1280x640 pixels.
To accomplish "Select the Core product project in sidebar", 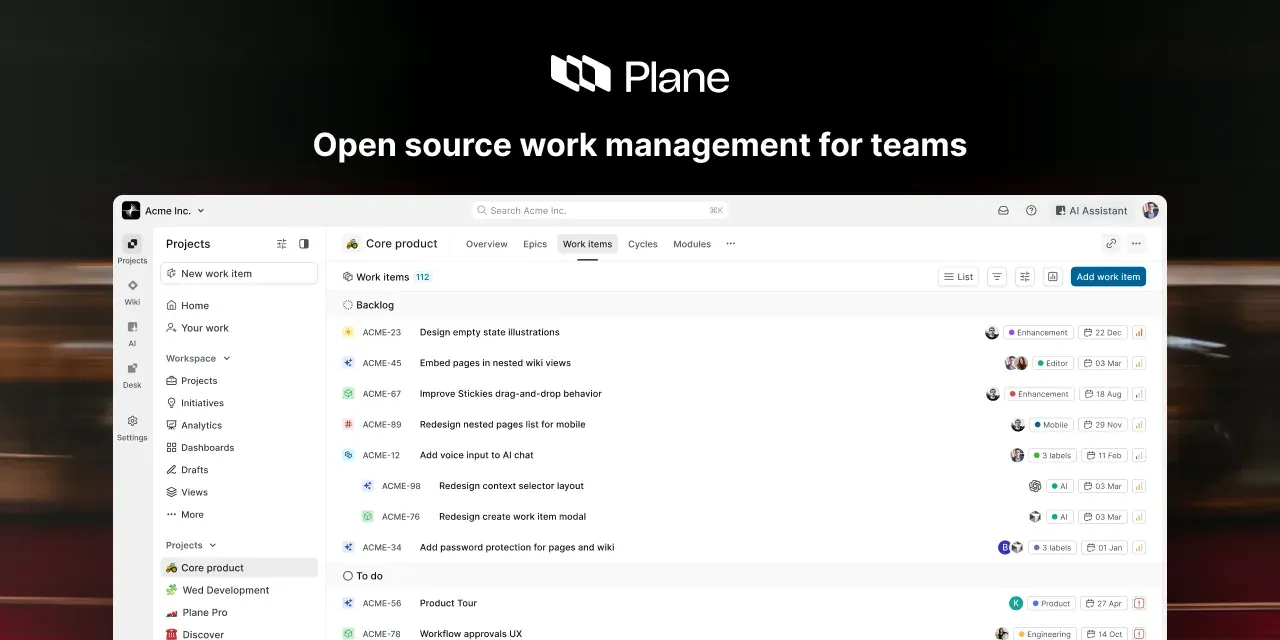I will (239, 568).
